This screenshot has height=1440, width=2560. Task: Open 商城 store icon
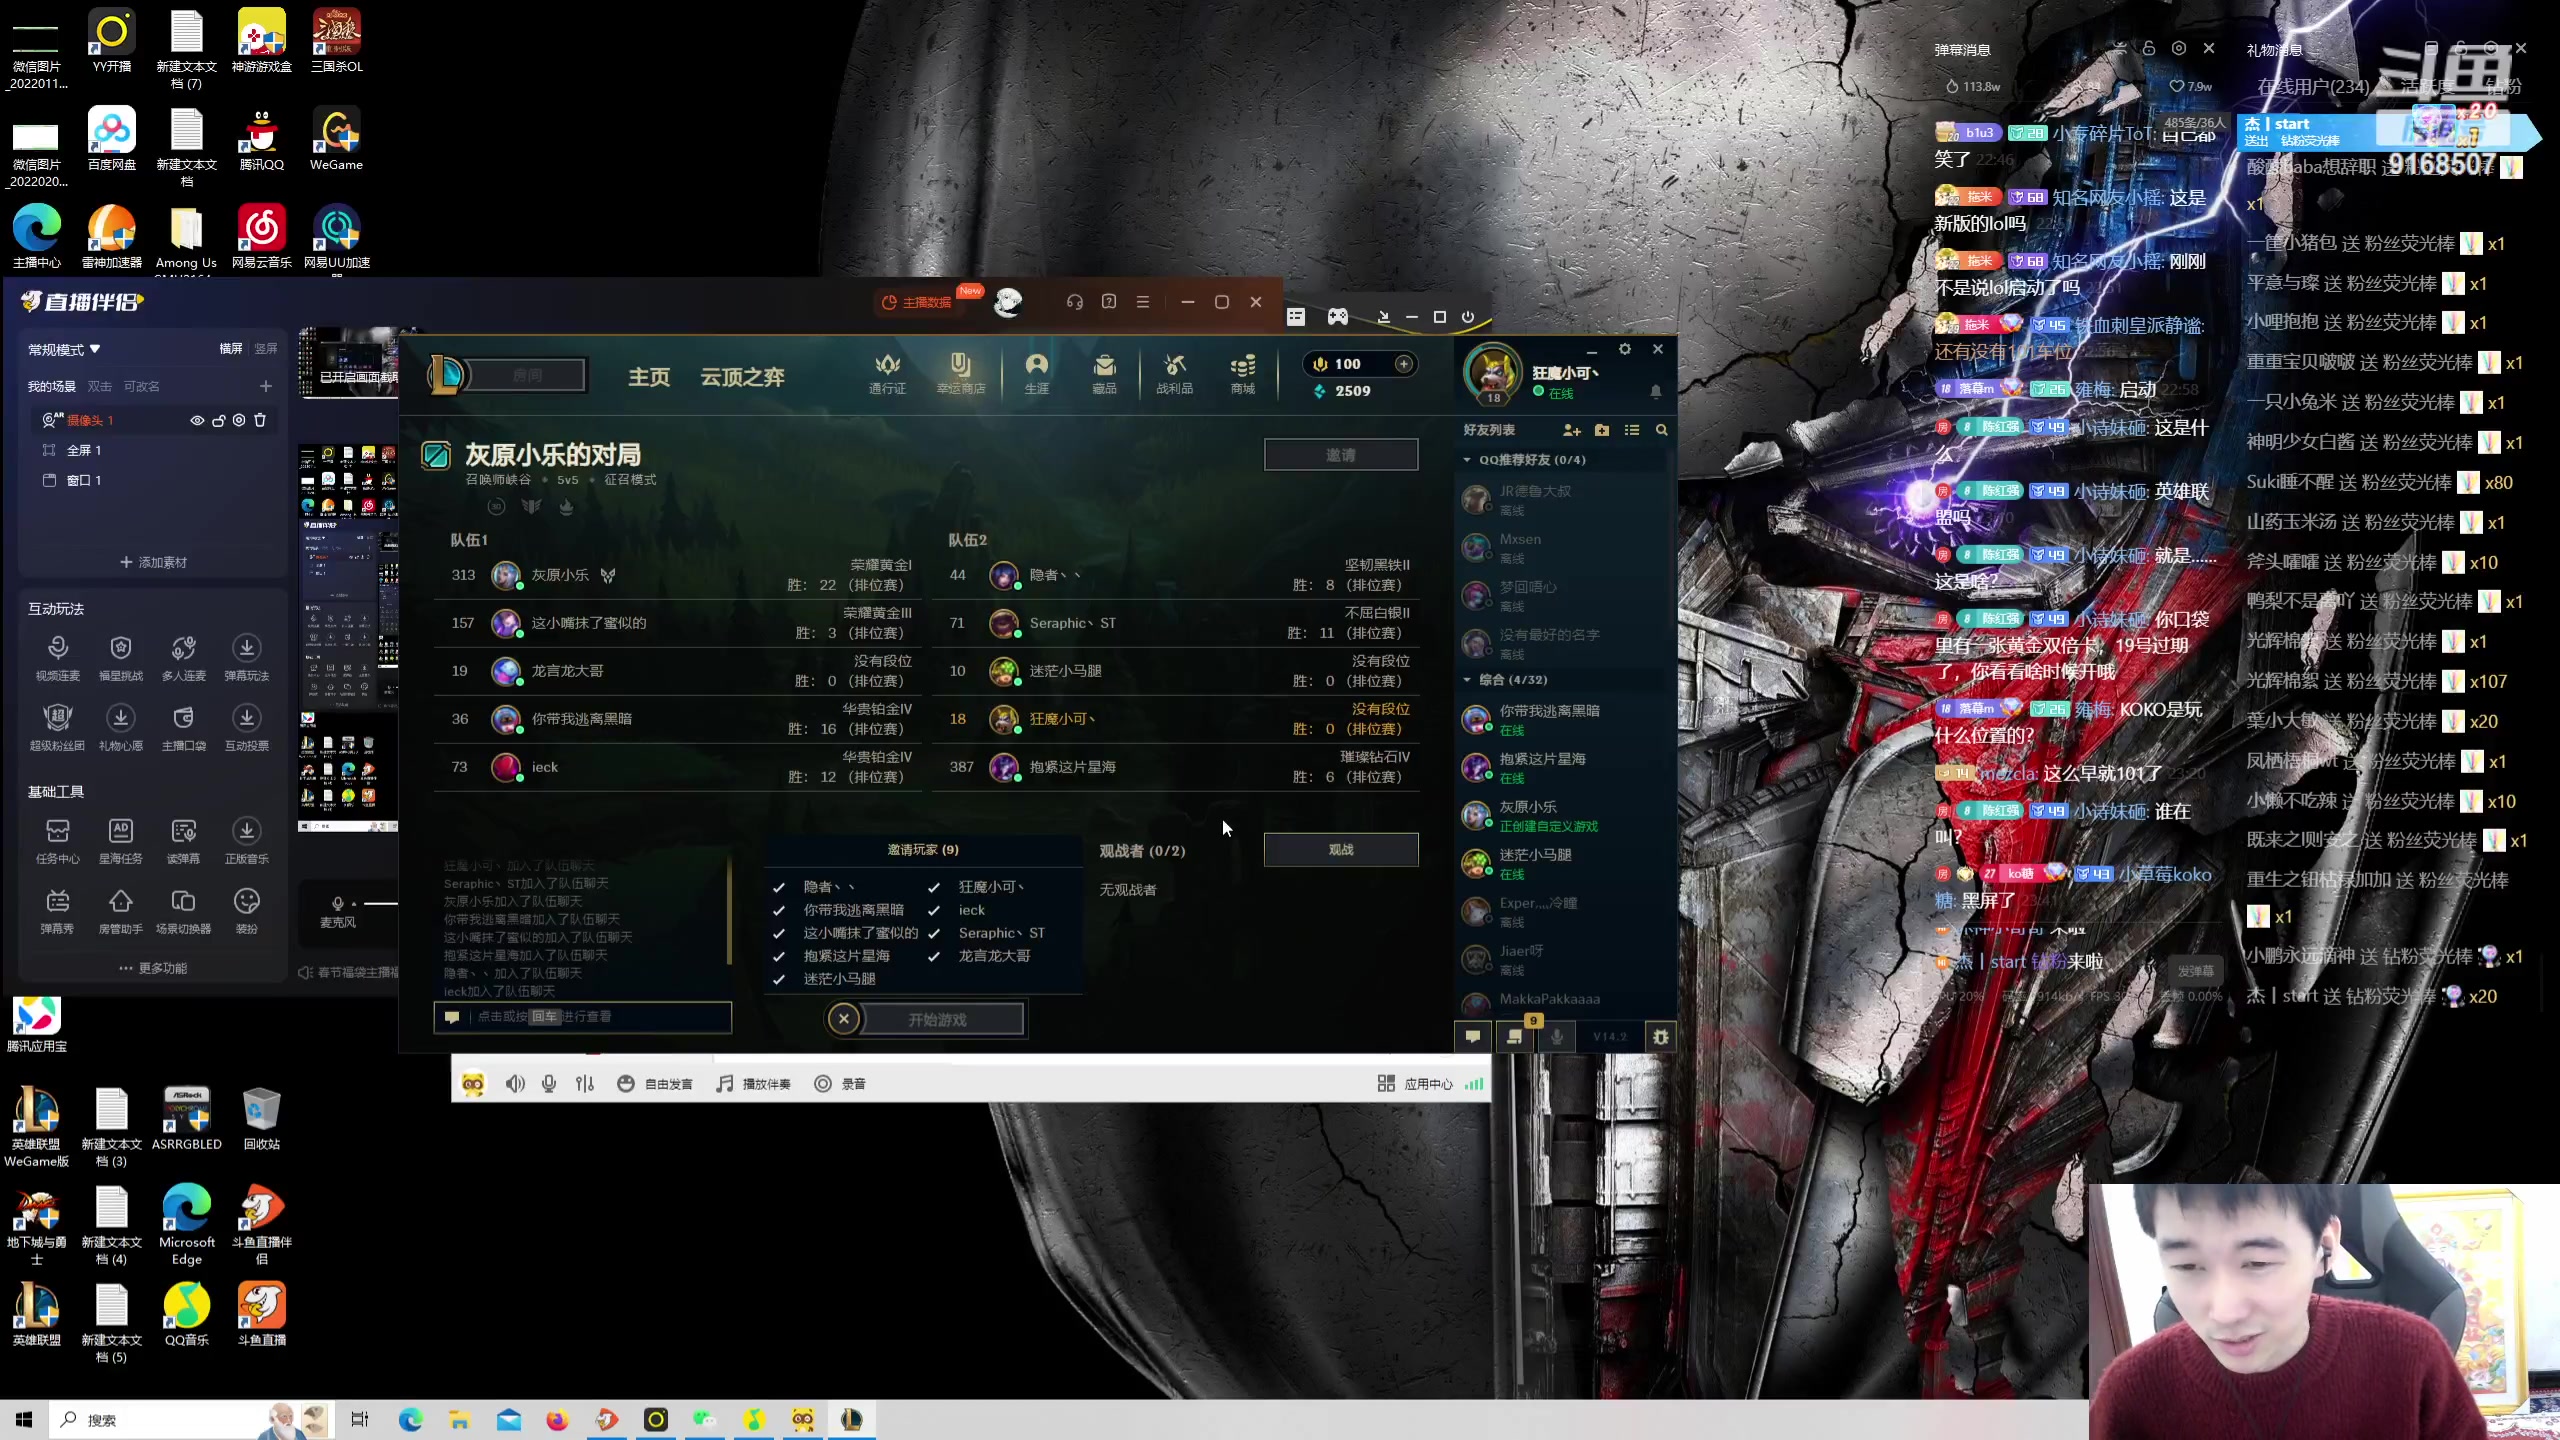(x=1243, y=373)
